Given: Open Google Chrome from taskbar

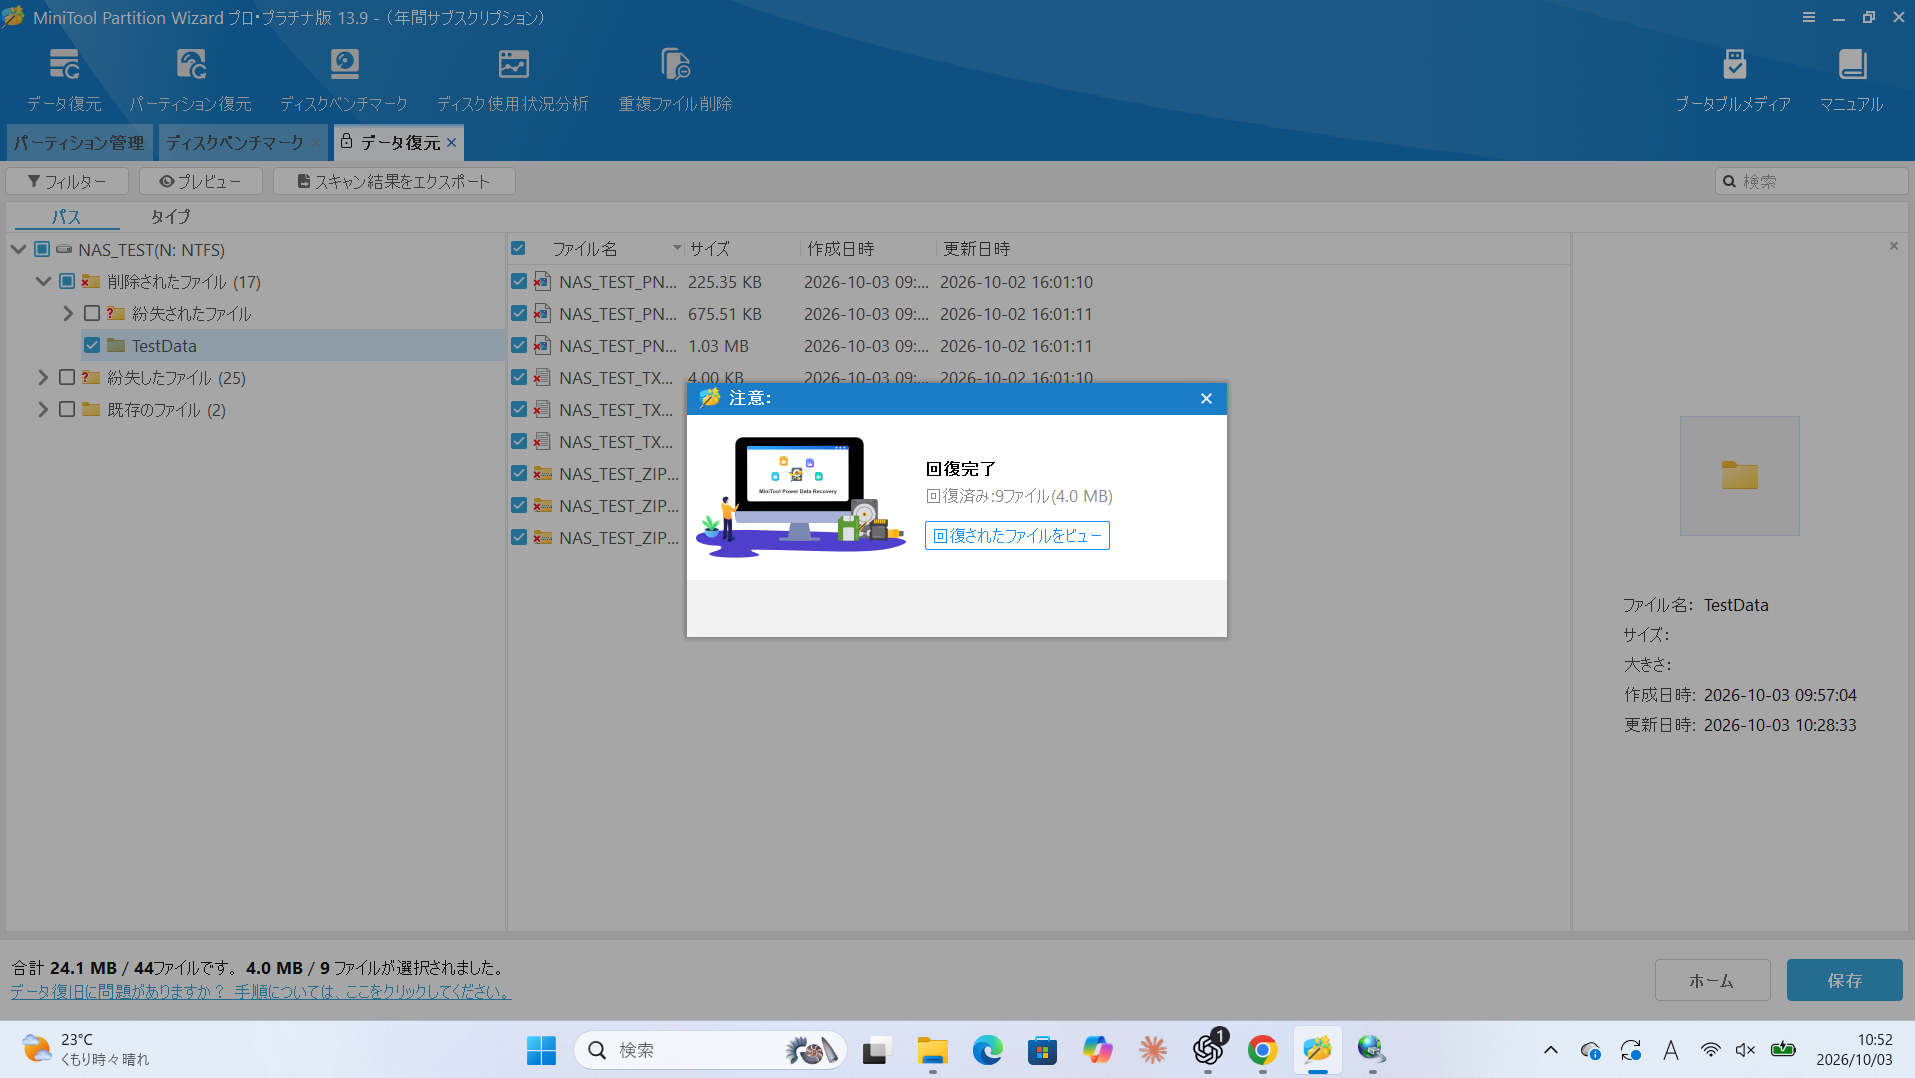Looking at the screenshot, I should click(x=1262, y=1050).
